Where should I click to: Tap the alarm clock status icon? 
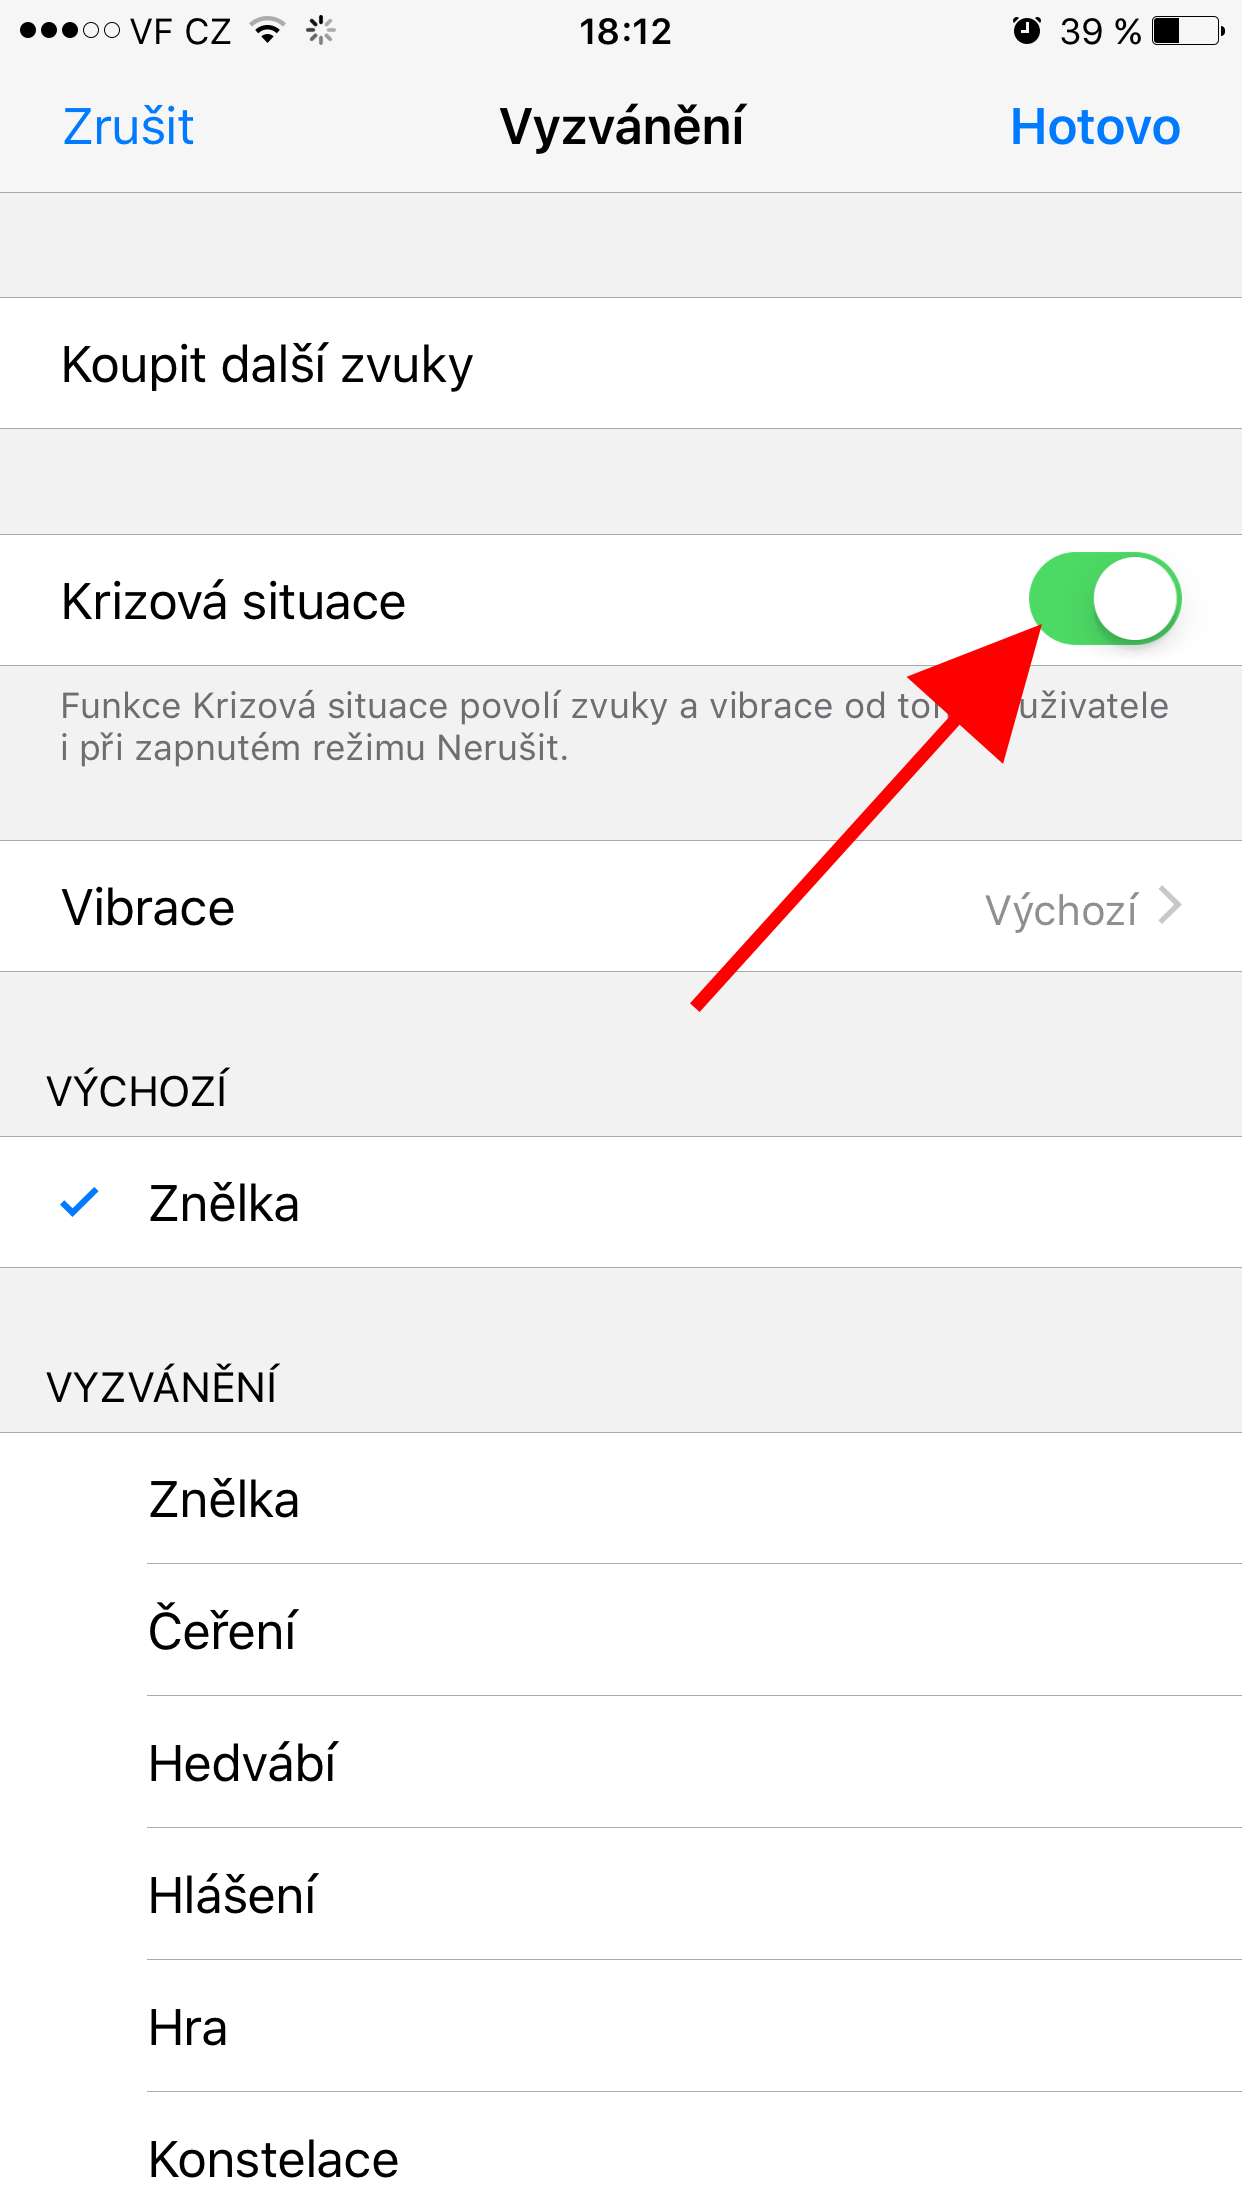click(1026, 31)
